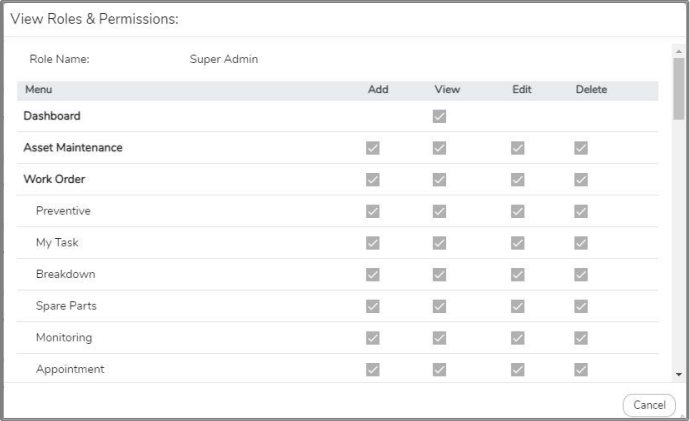Toggle Work Order Delete checkbox
This screenshot has width=690, height=421.
[581, 180]
